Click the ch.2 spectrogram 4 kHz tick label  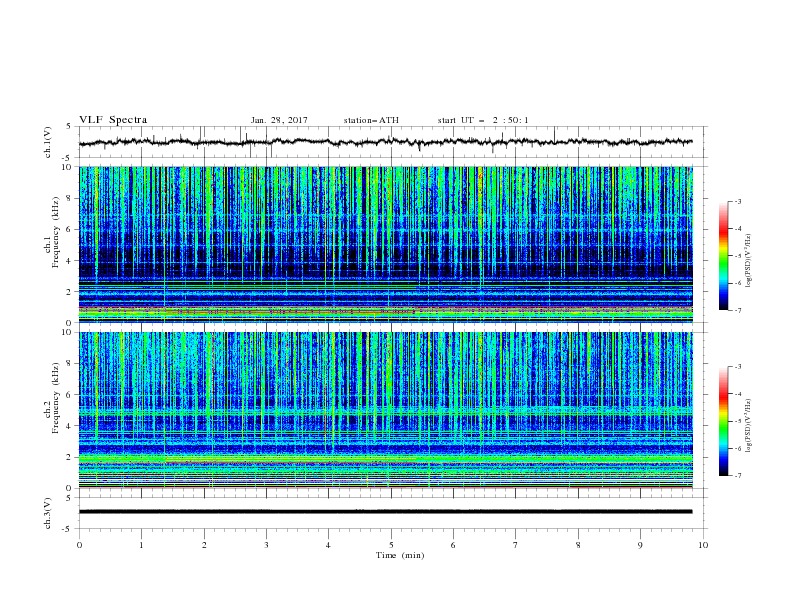[x=69, y=426]
